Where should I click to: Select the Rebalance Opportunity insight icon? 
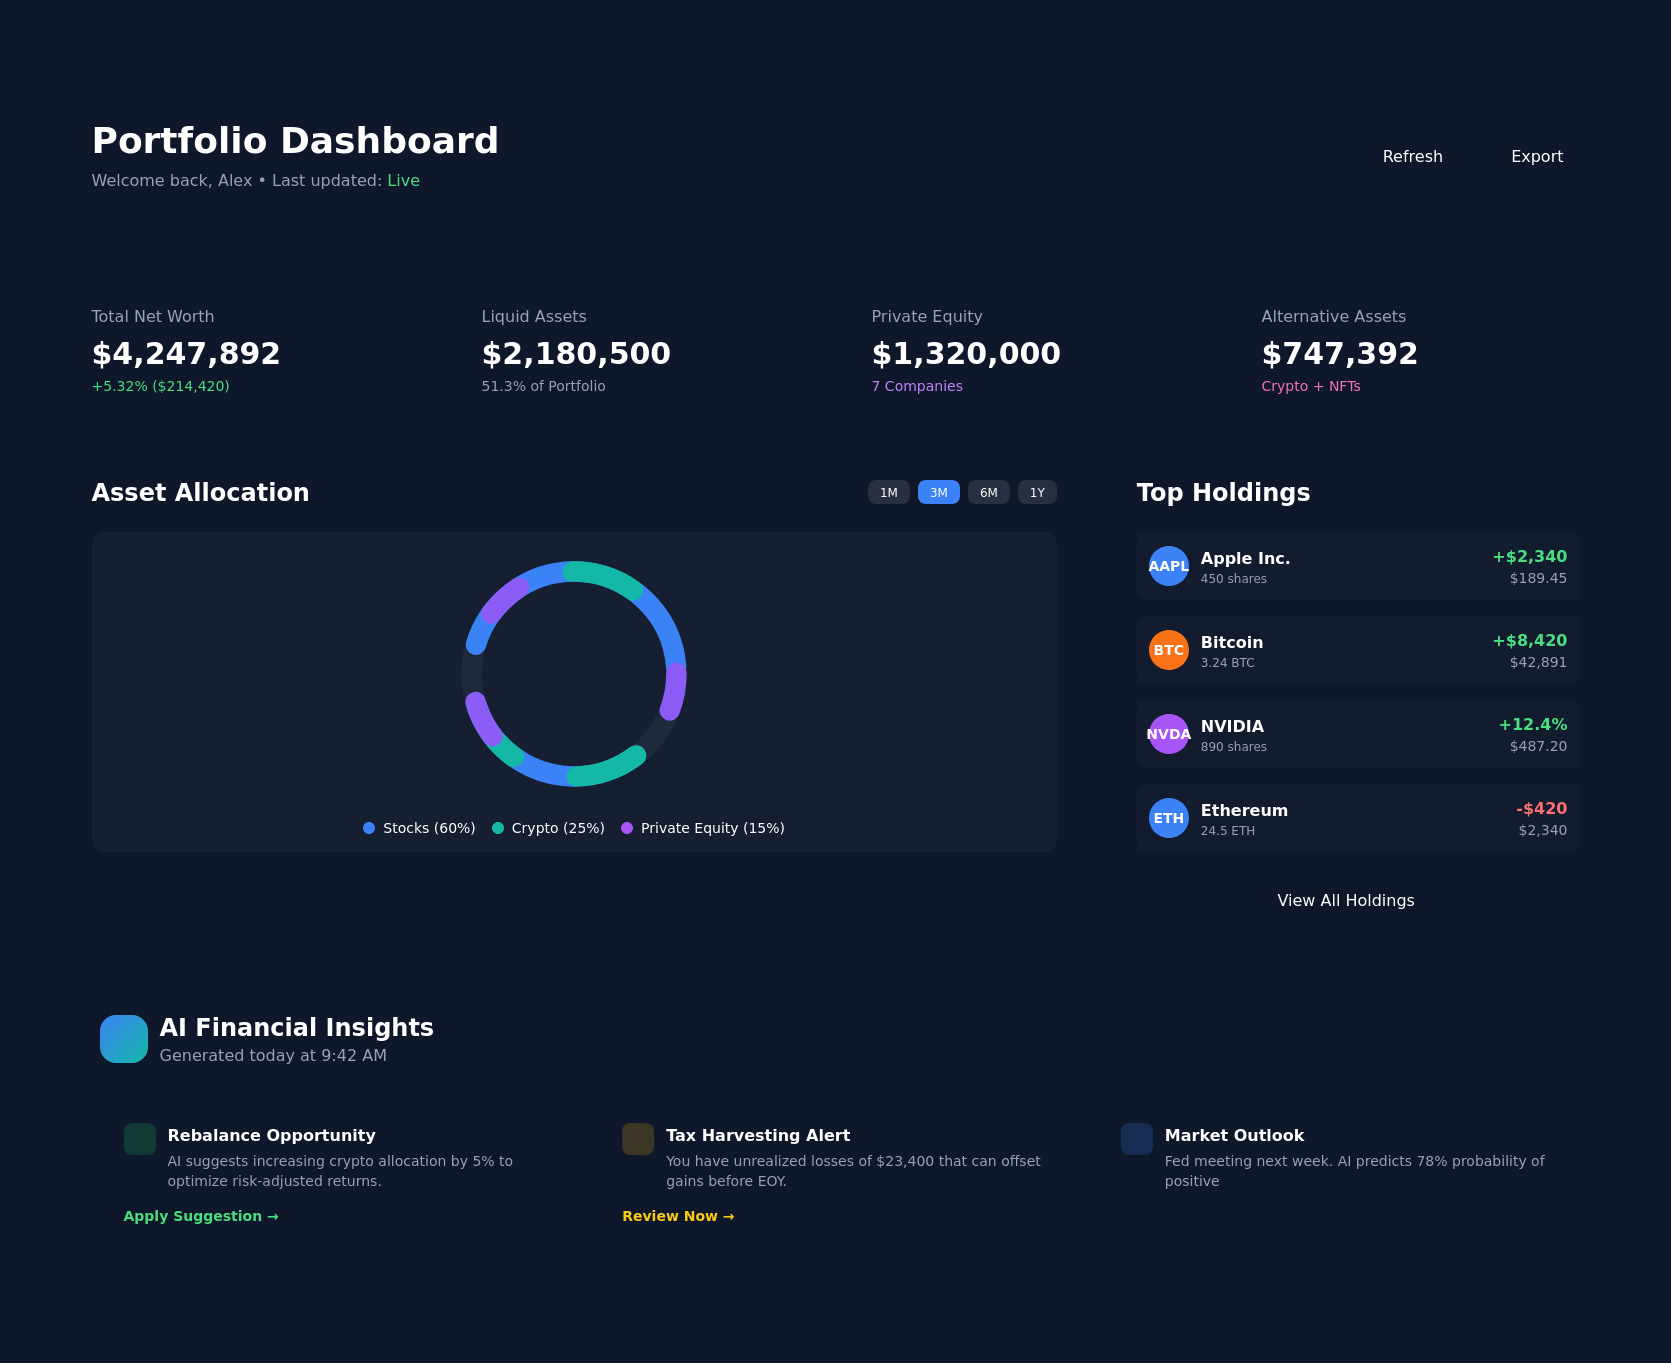(x=138, y=1138)
